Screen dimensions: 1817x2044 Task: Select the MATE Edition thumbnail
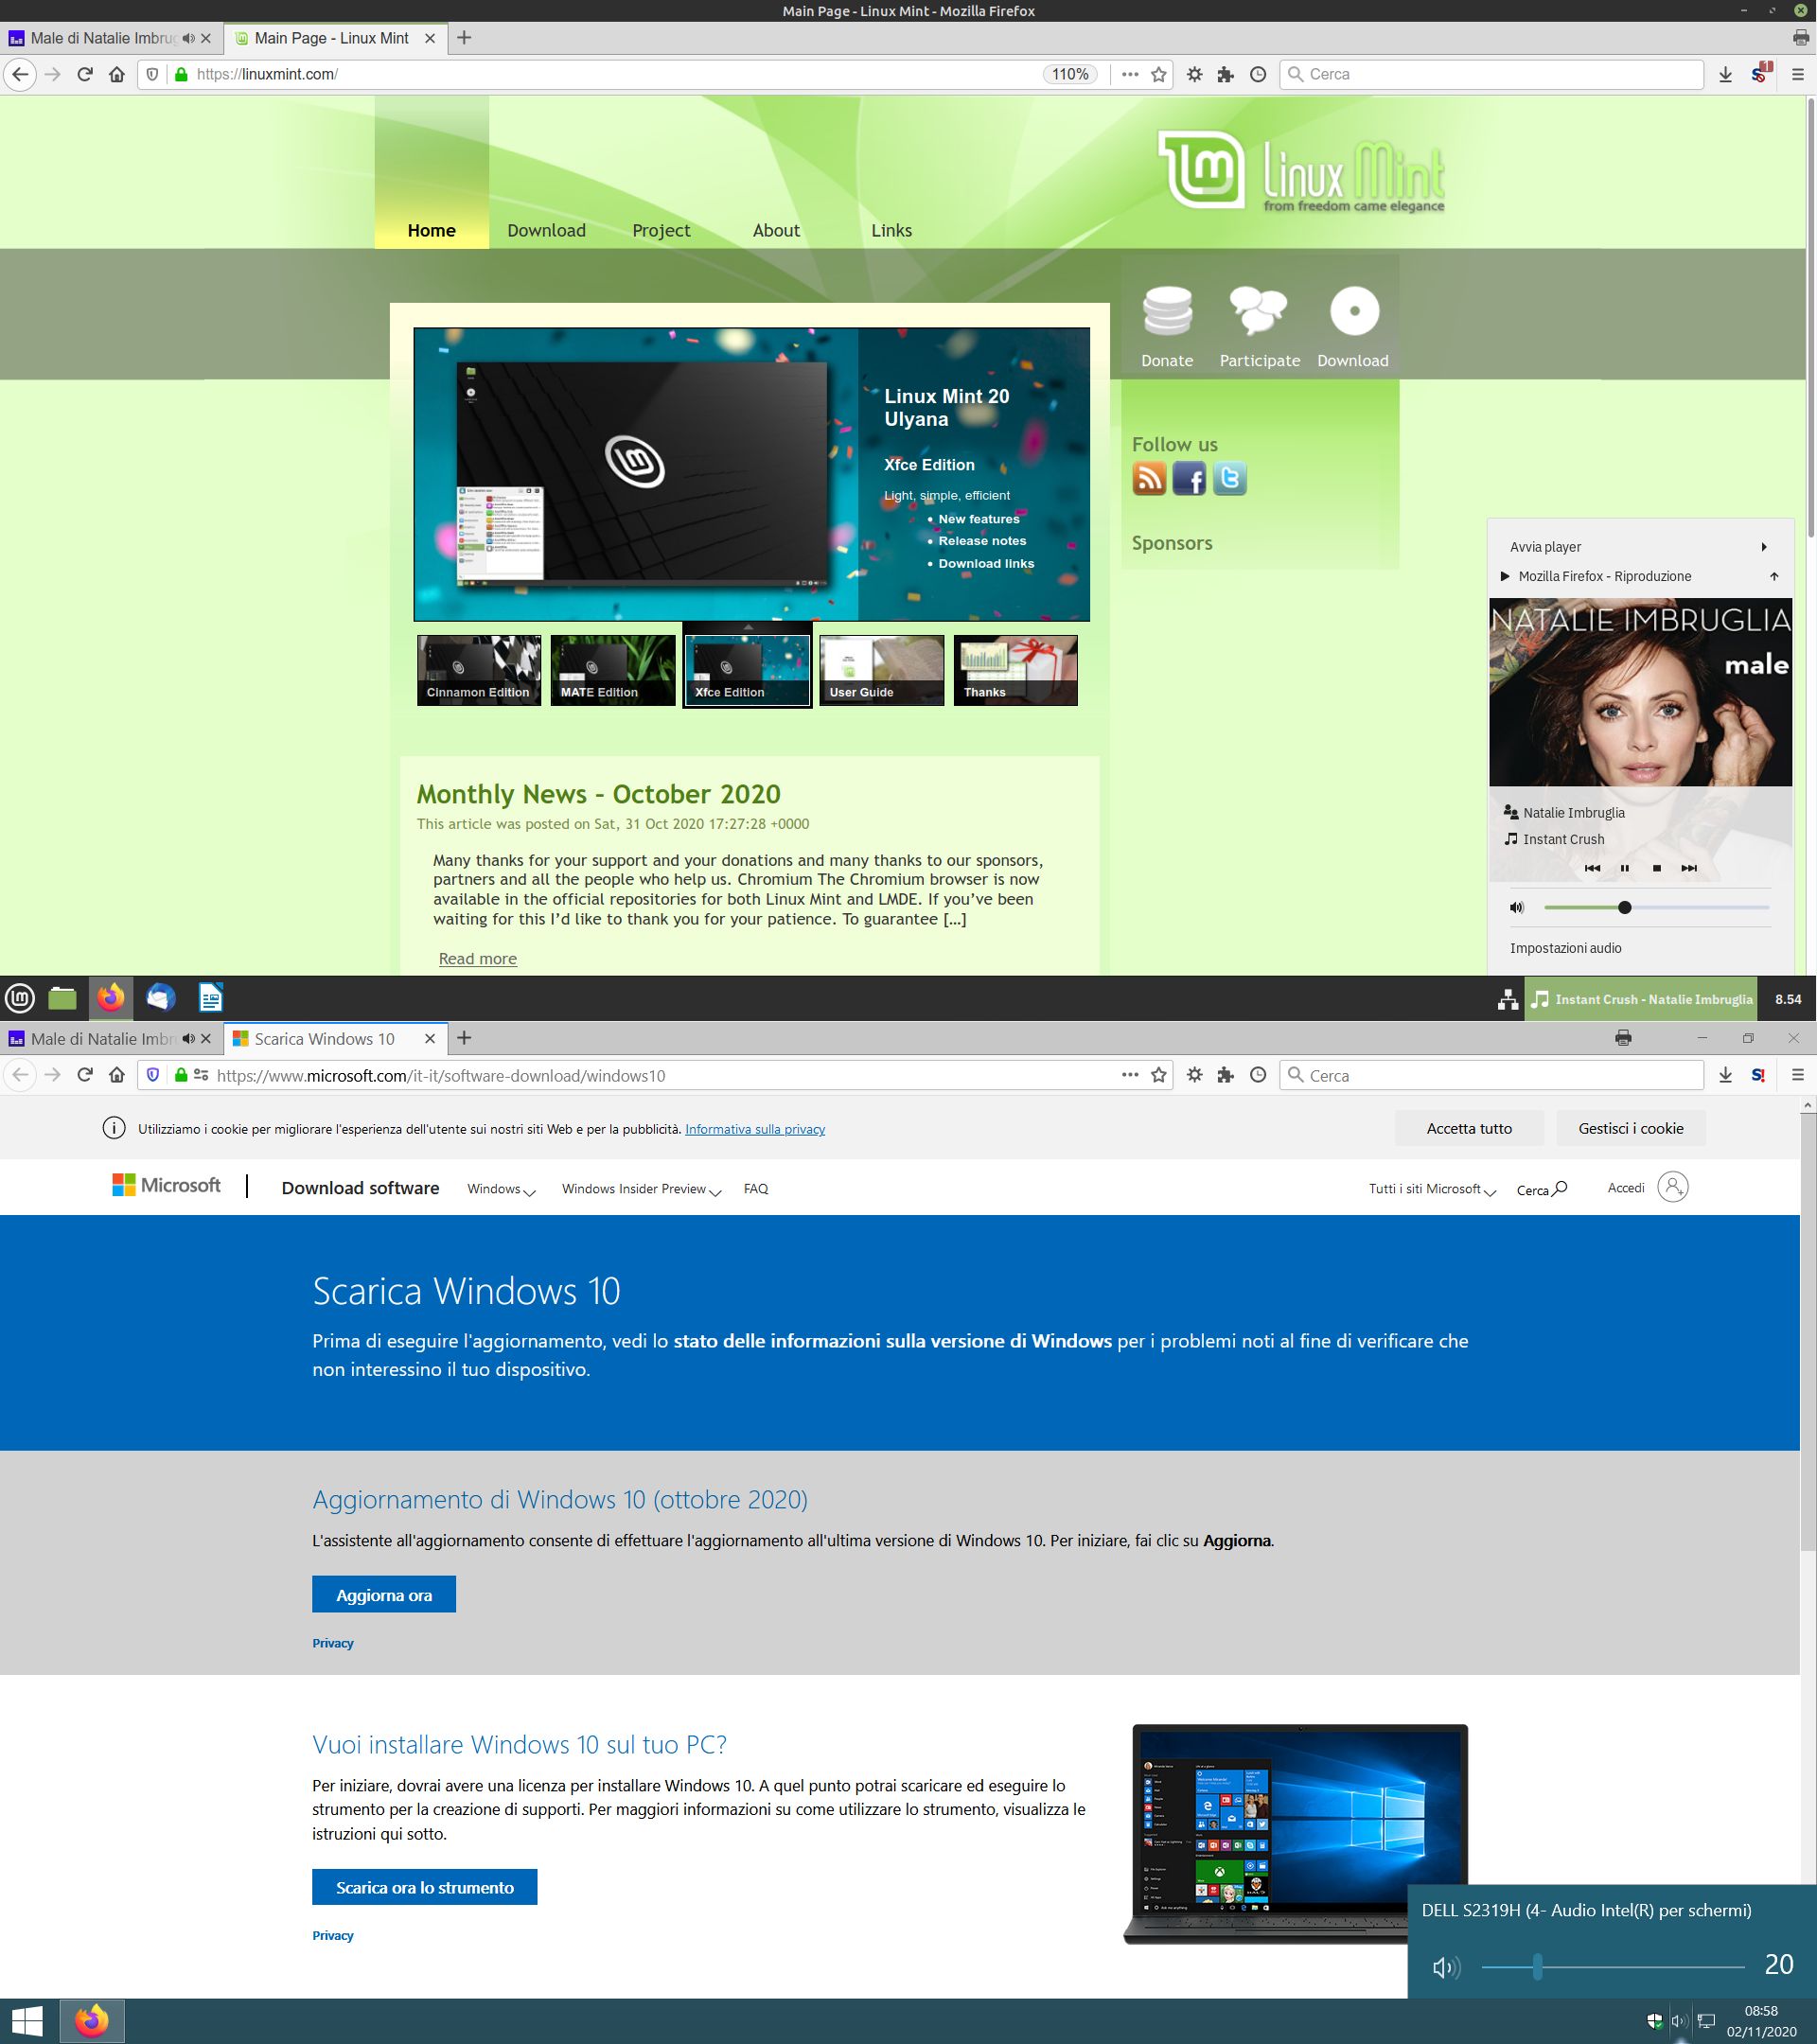613,670
